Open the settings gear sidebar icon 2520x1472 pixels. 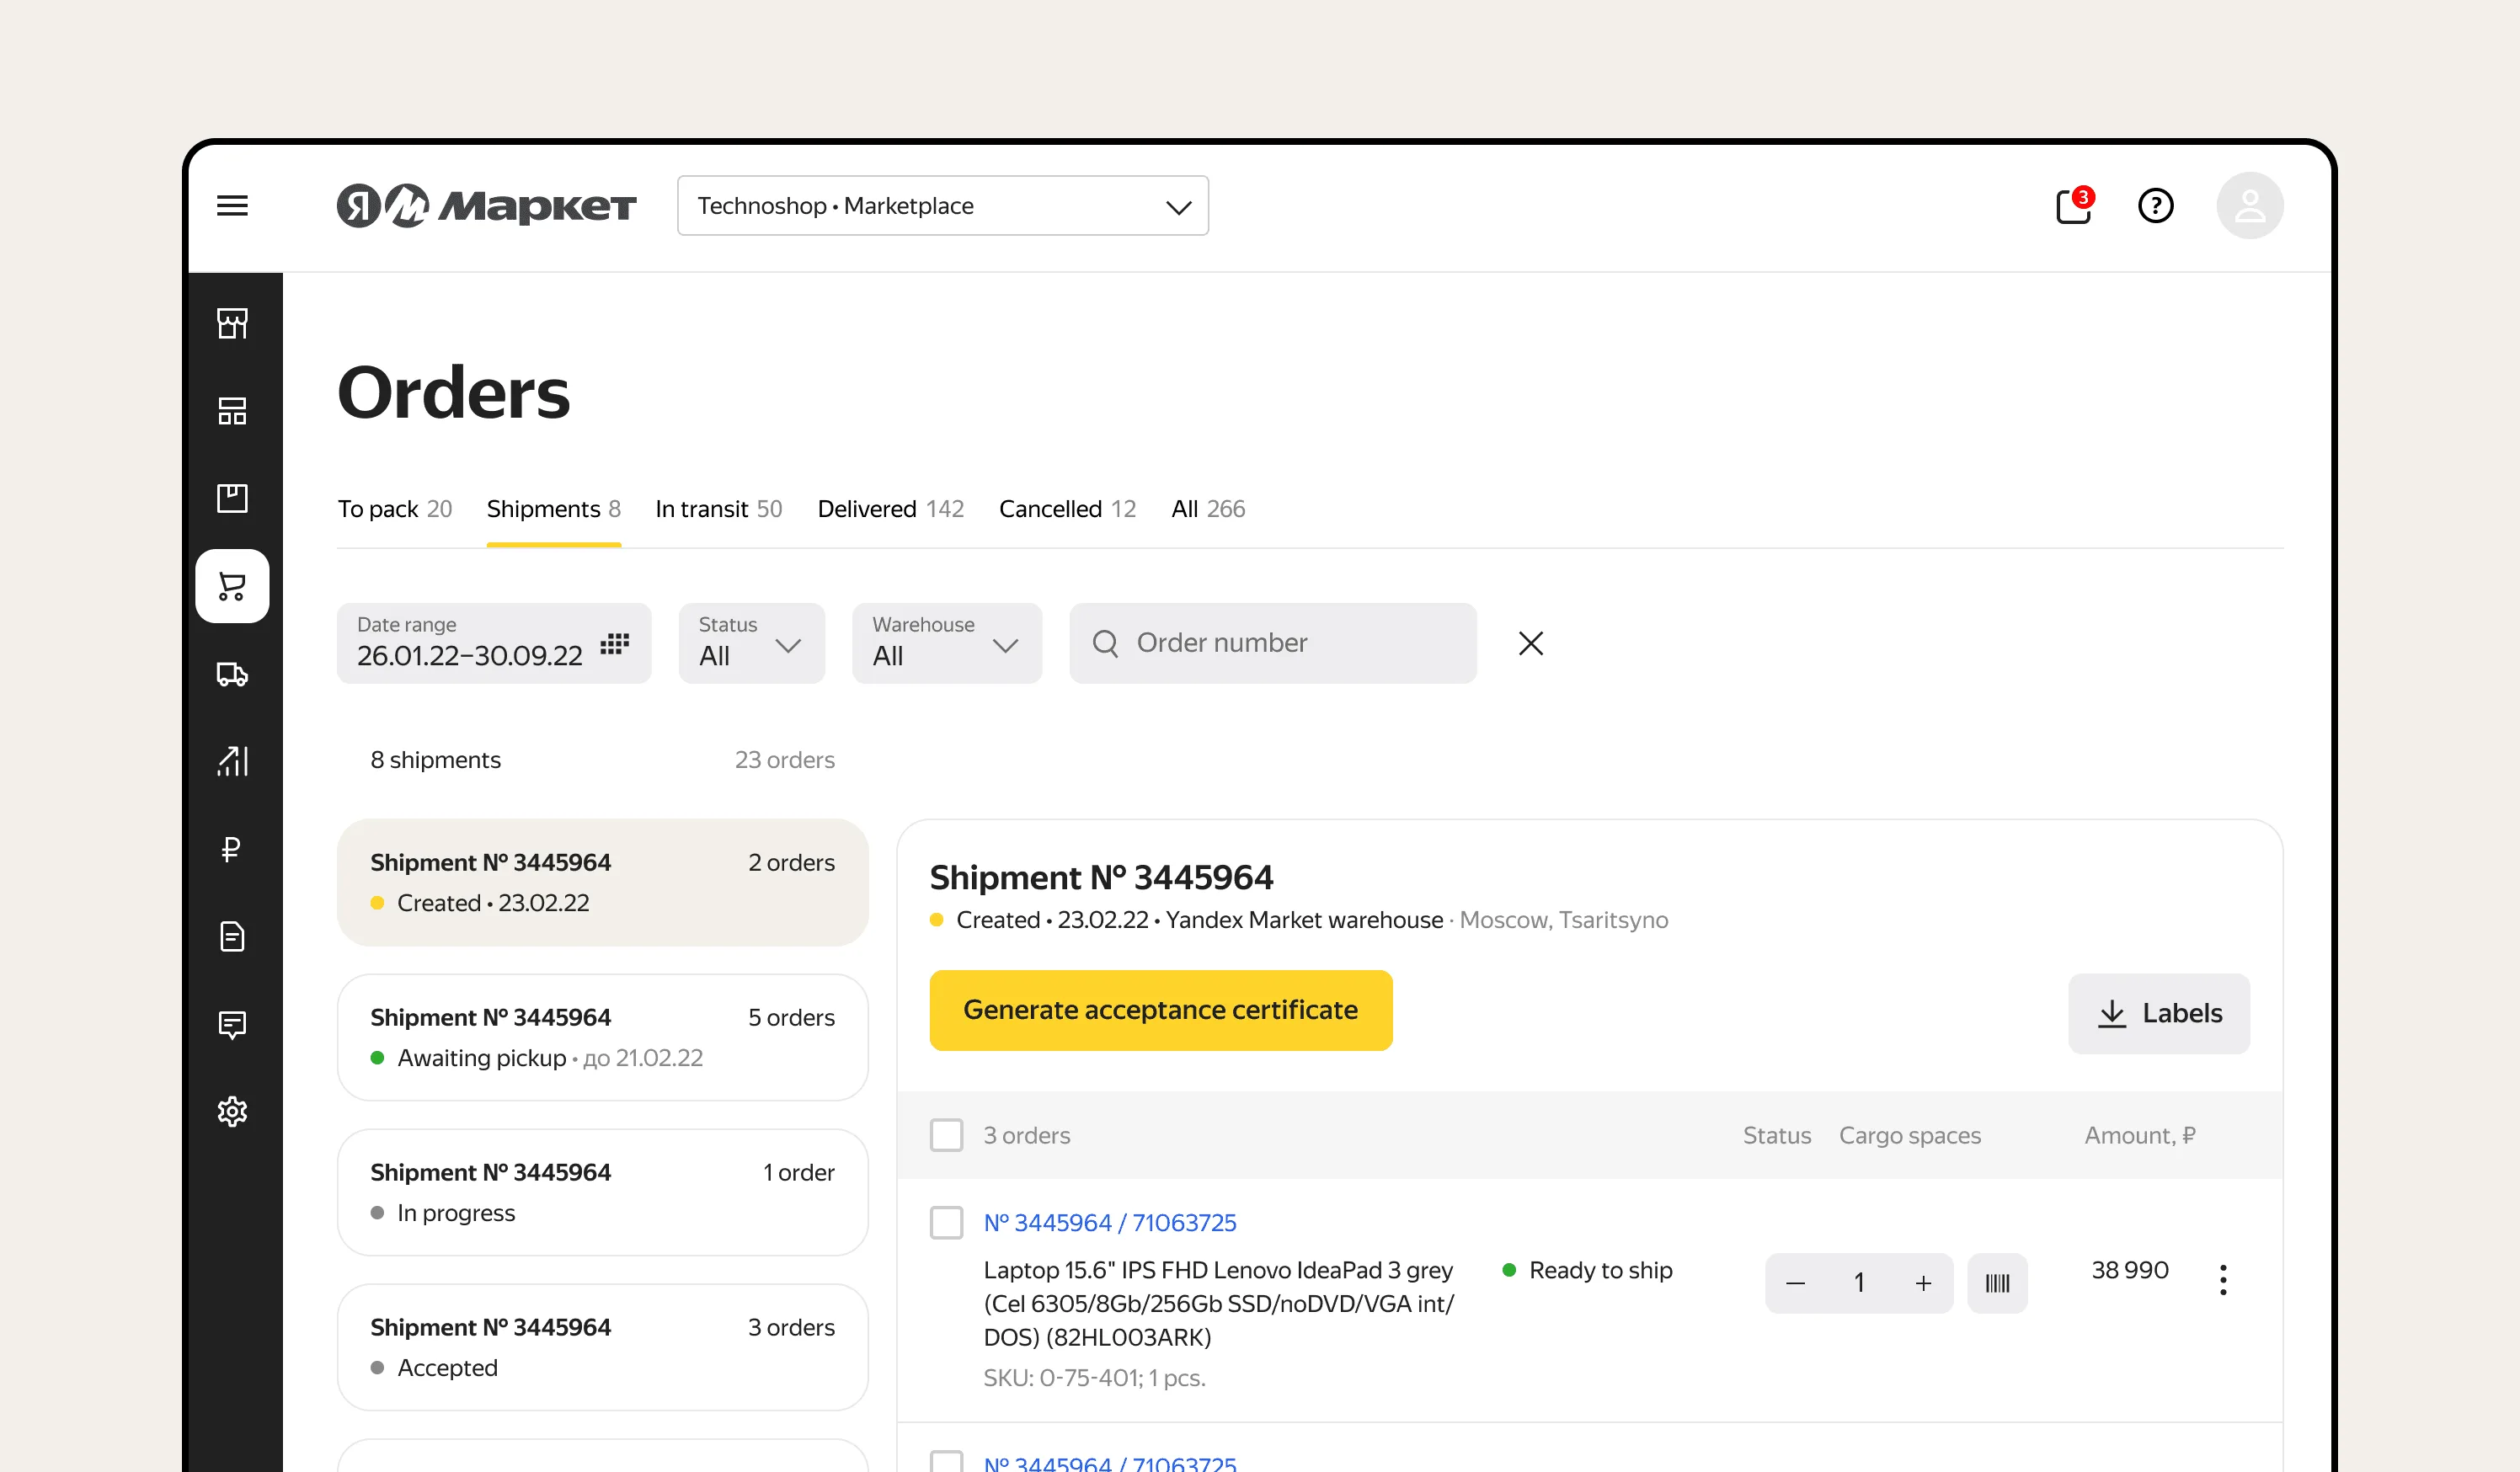tap(232, 1111)
